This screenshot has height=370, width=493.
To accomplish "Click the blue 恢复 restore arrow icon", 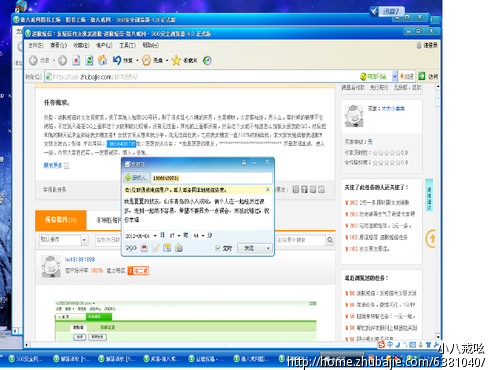I will pyautogui.click(x=117, y=60).
